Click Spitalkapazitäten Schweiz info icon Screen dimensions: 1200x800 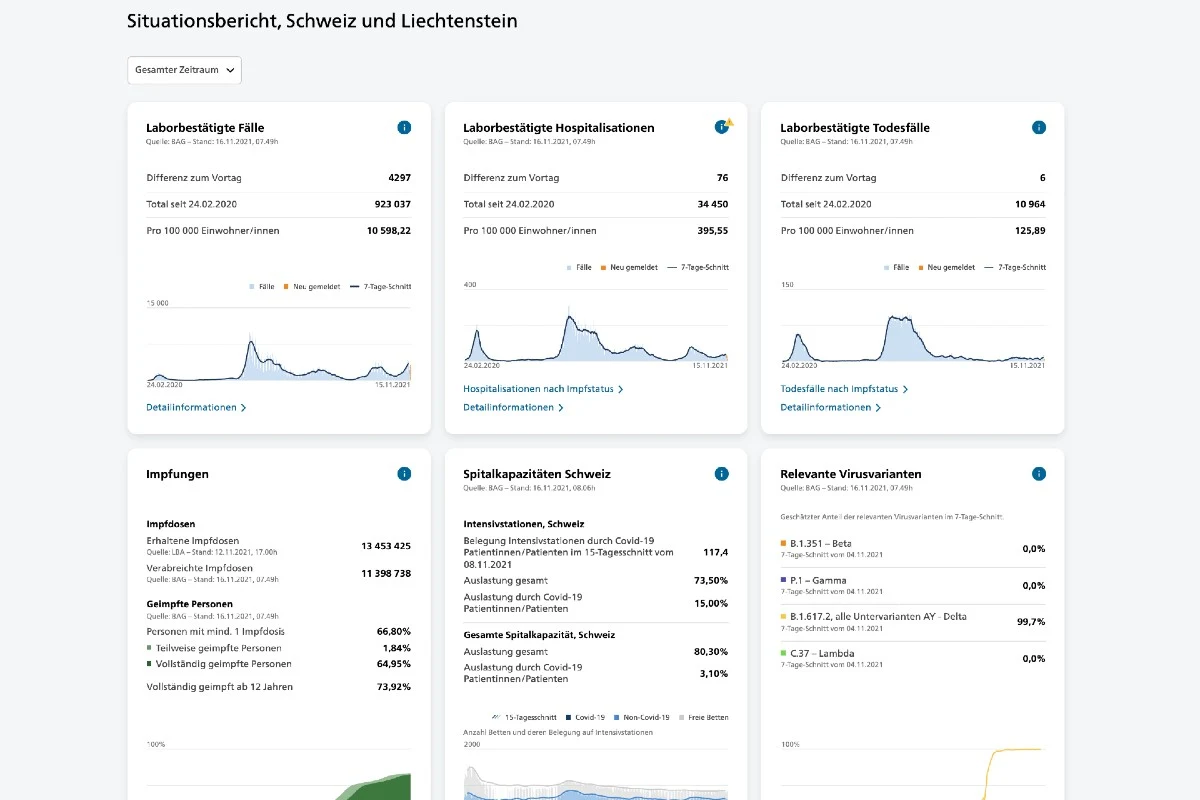pyautogui.click(x=721, y=474)
